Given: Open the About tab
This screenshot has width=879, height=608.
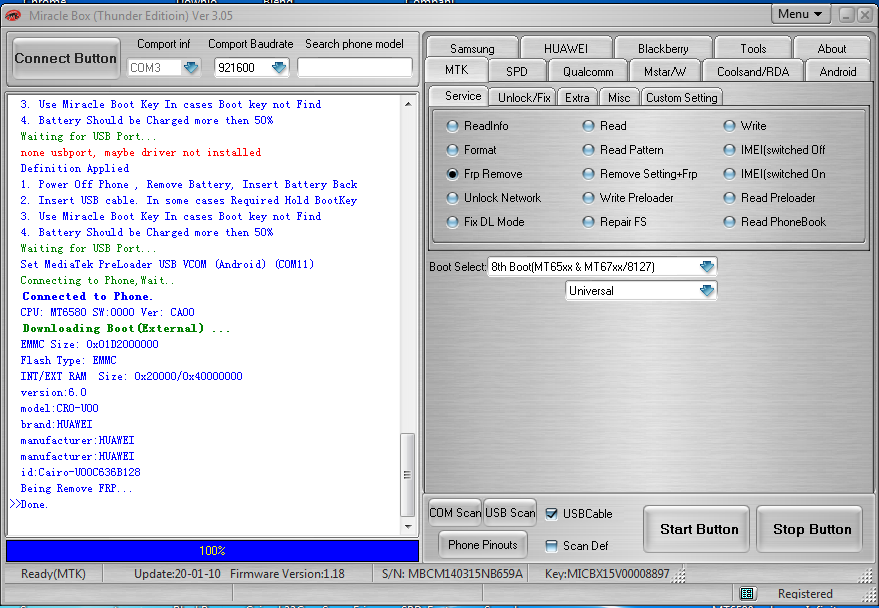Looking at the screenshot, I should coord(832,49).
